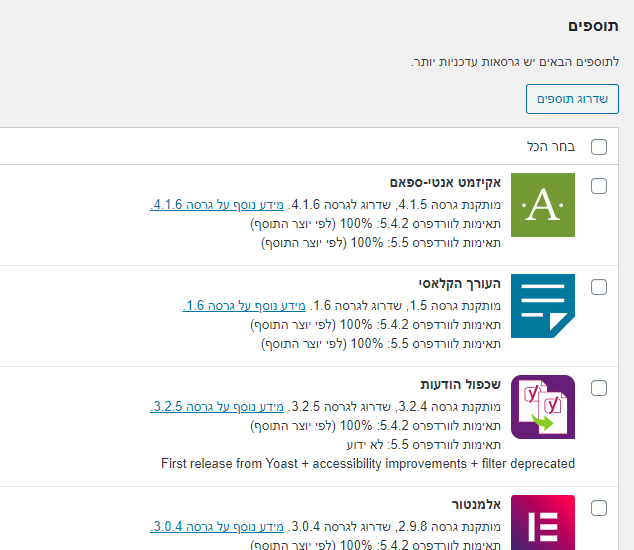Click the 'לא ידוע' 5.5 compatibility text

click(x=365, y=445)
